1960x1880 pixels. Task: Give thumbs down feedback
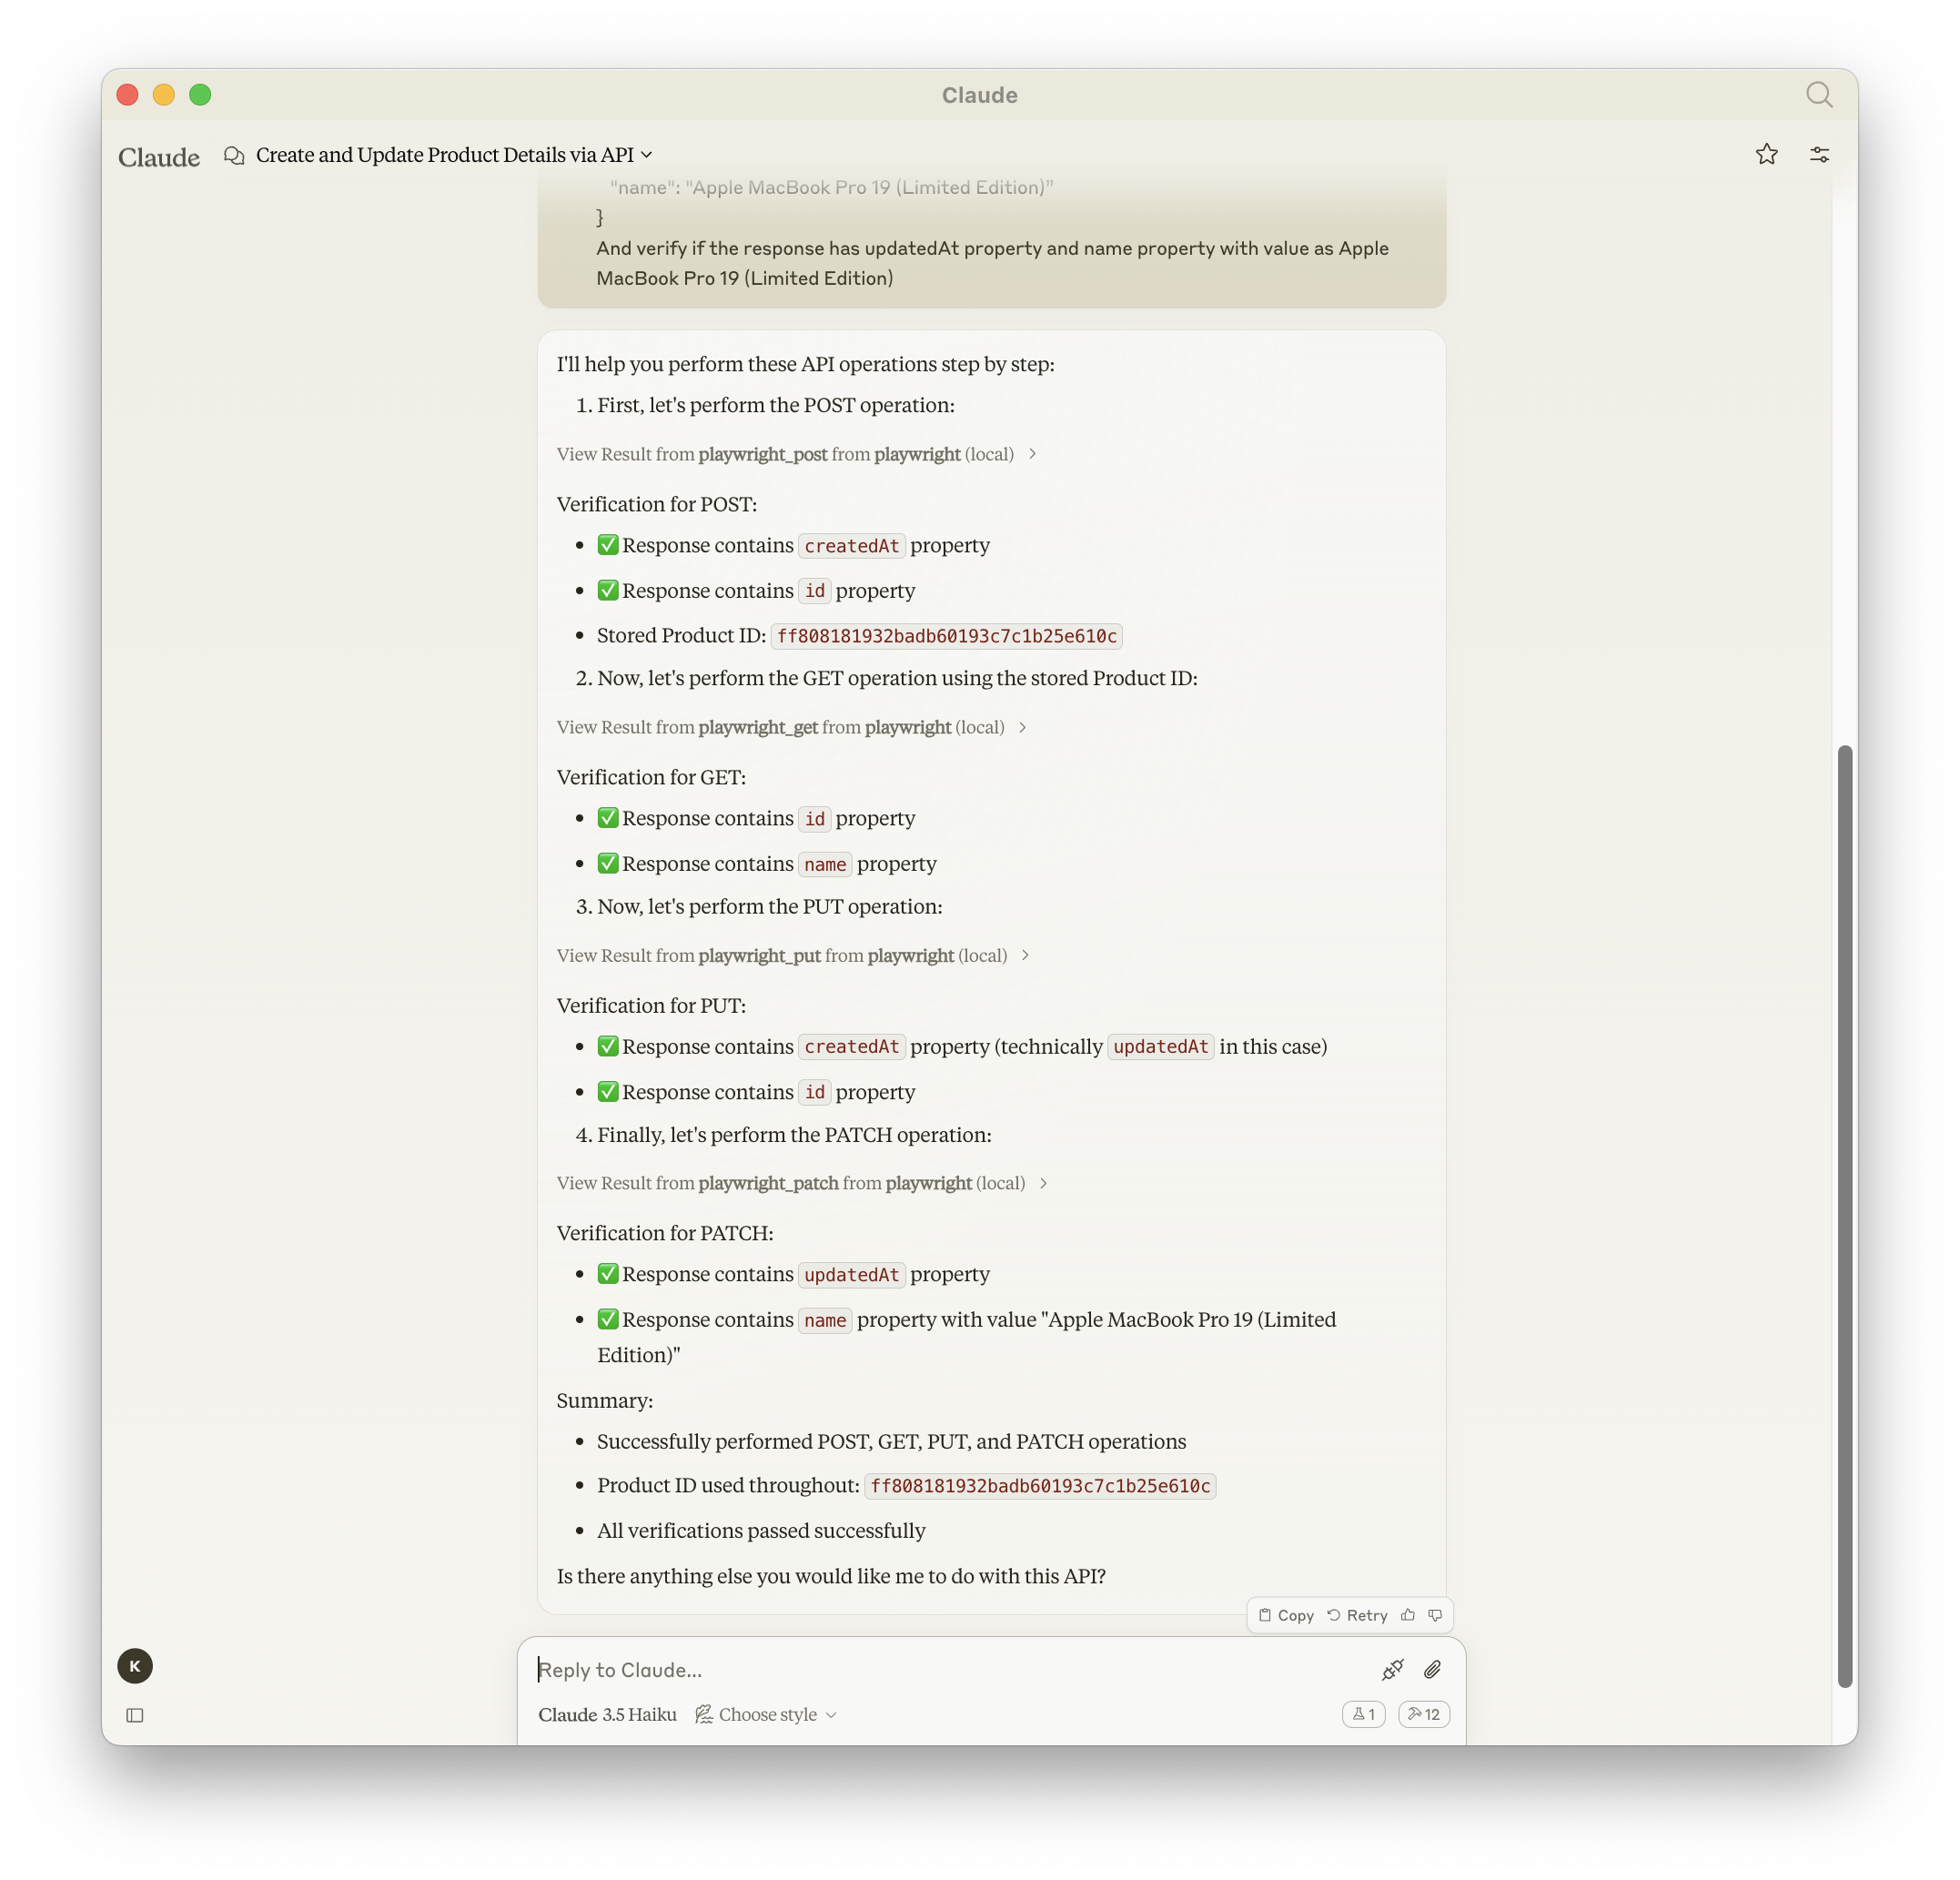click(1435, 1615)
